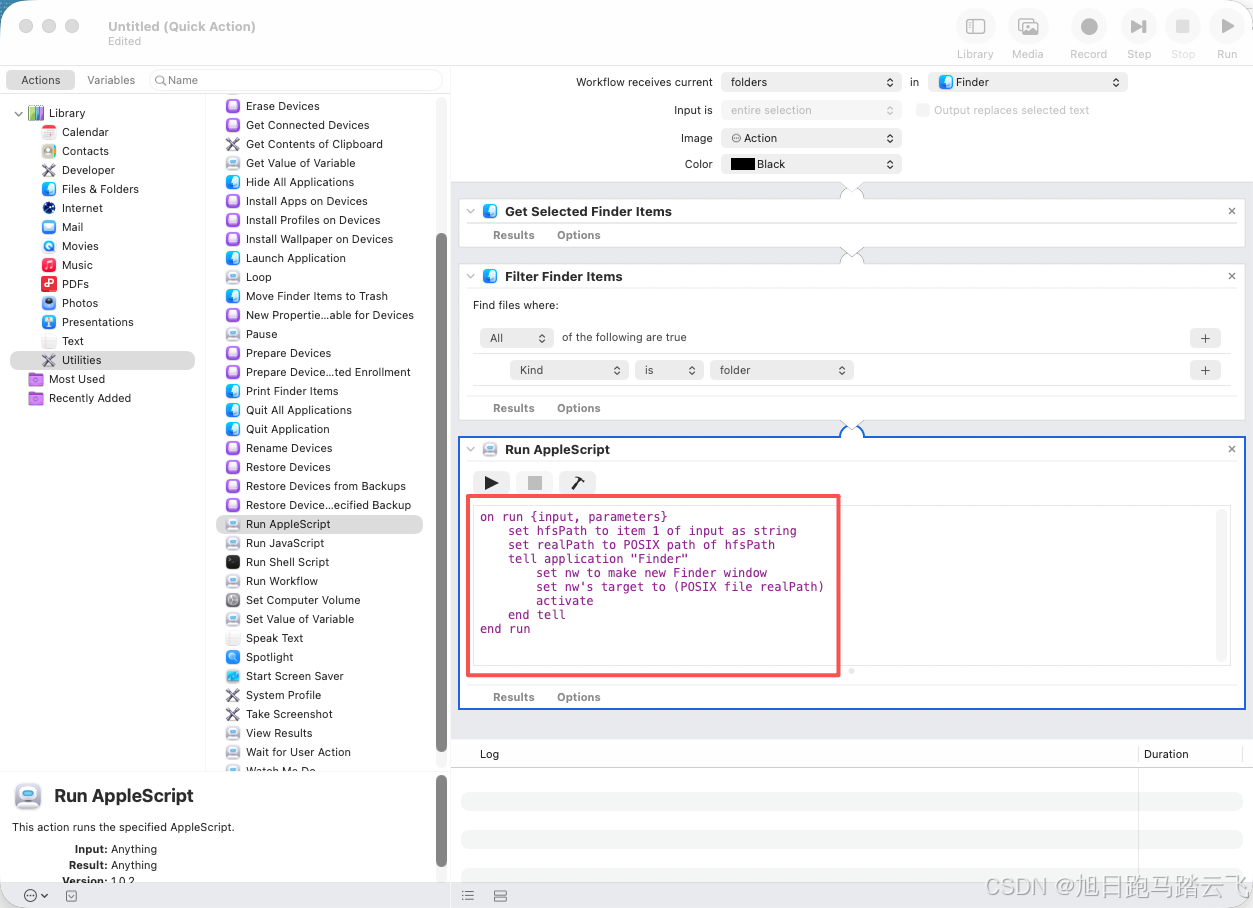Compile the script with the hammer button
The image size is (1253, 908).
(x=577, y=483)
